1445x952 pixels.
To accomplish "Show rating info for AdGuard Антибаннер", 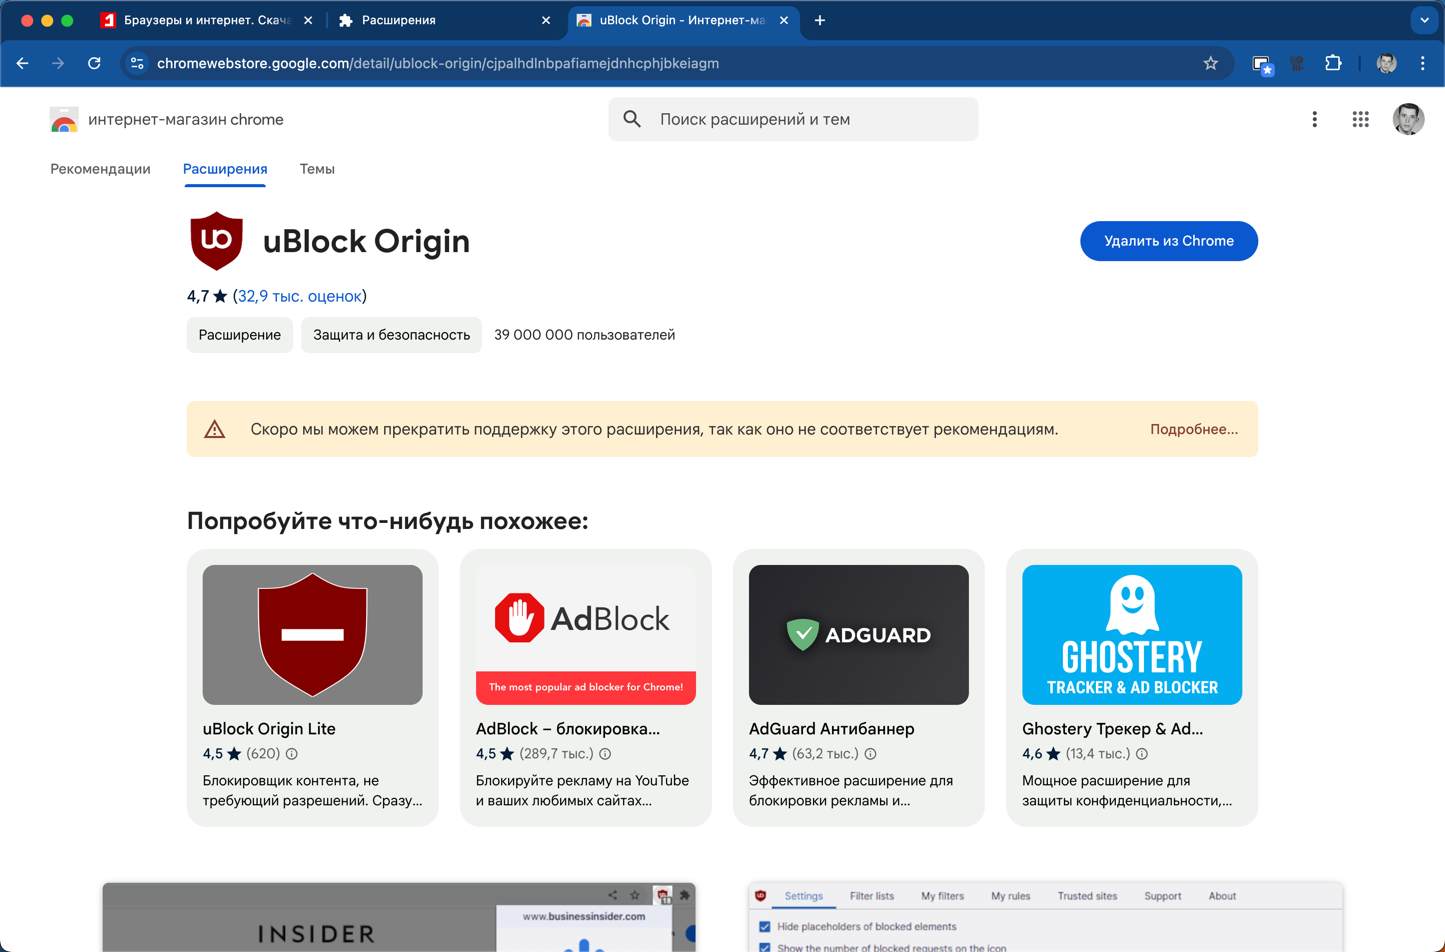I will click(870, 754).
